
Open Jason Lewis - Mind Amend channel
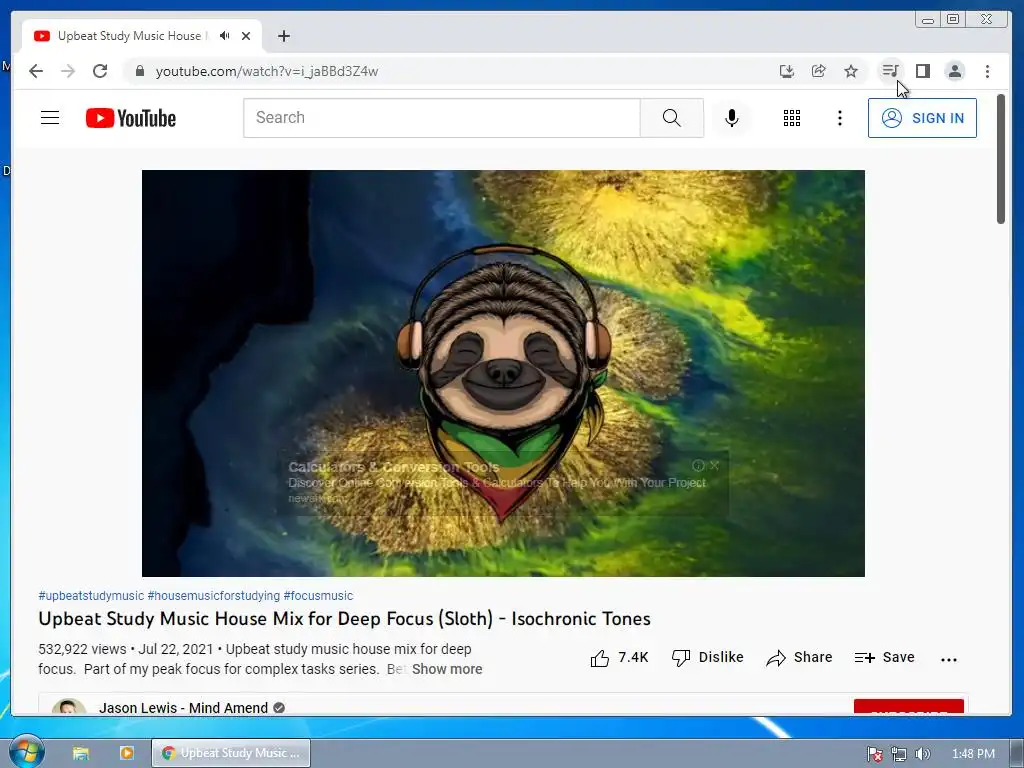click(x=183, y=708)
